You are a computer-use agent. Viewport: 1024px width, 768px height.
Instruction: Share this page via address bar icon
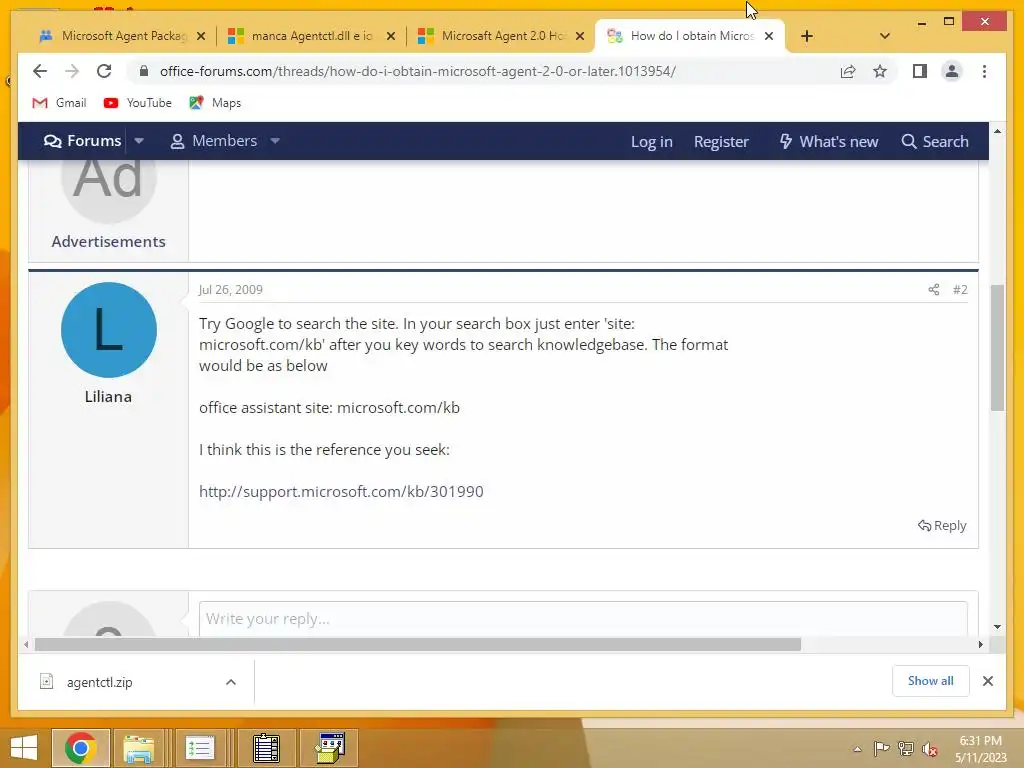click(848, 71)
